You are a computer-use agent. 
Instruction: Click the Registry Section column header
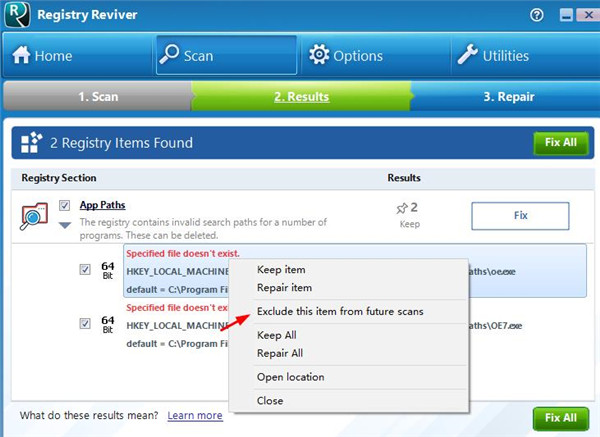pos(59,178)
